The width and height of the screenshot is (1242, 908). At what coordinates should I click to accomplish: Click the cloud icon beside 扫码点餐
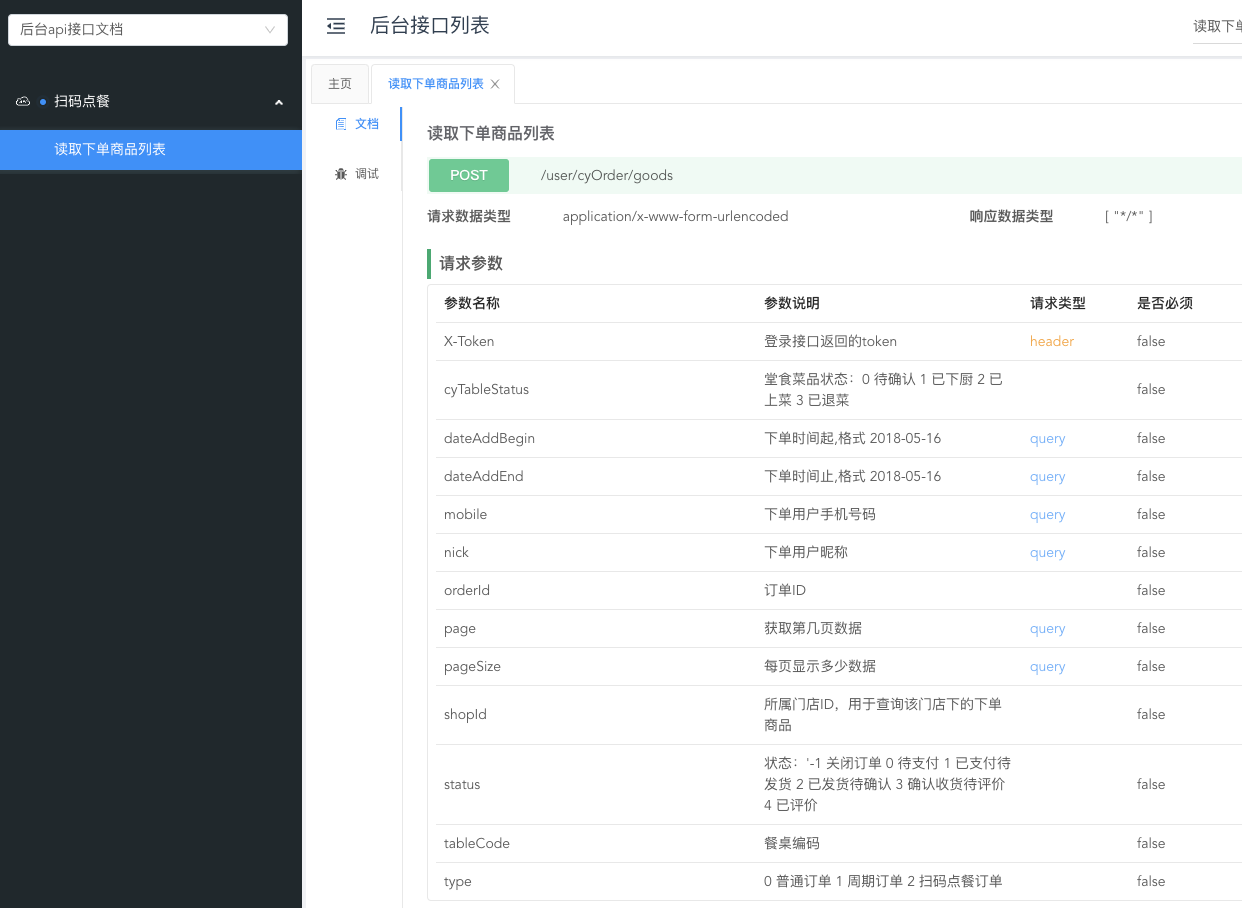click(x=23, y=102)
